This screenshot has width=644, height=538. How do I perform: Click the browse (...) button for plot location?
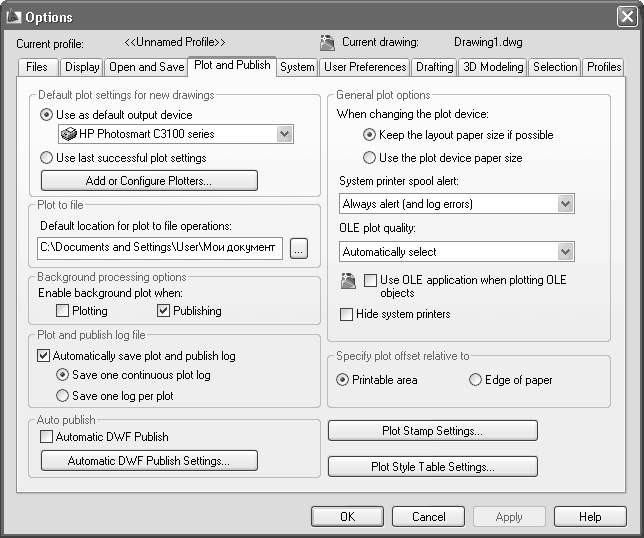pyautogui.click(x=298, y=249)
